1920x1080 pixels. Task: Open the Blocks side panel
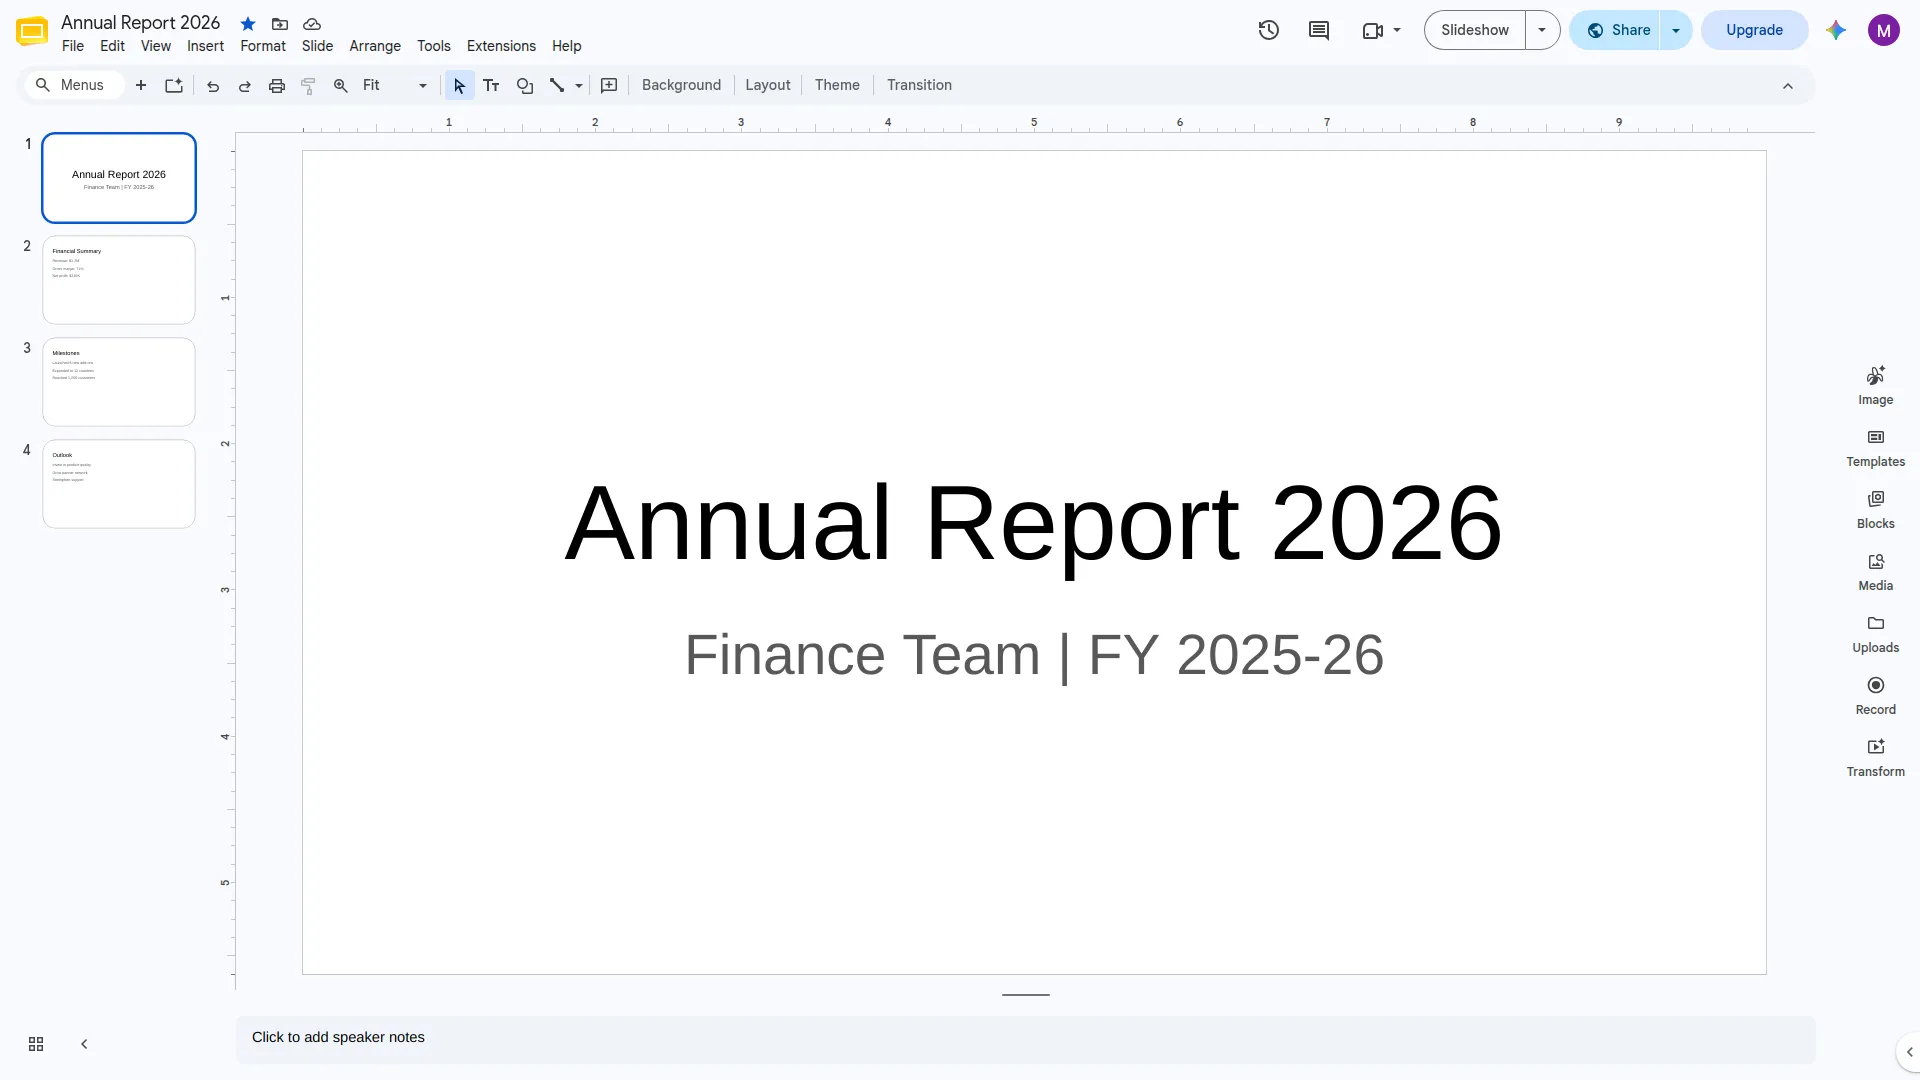click(1875, 509)
